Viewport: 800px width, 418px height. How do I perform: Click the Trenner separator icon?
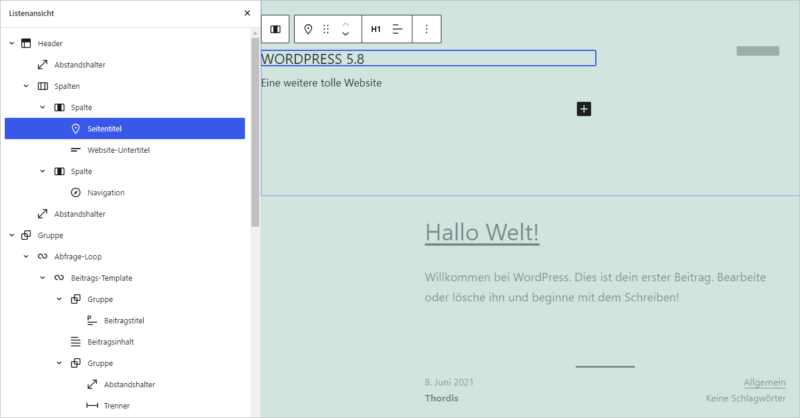coord(92,406)
